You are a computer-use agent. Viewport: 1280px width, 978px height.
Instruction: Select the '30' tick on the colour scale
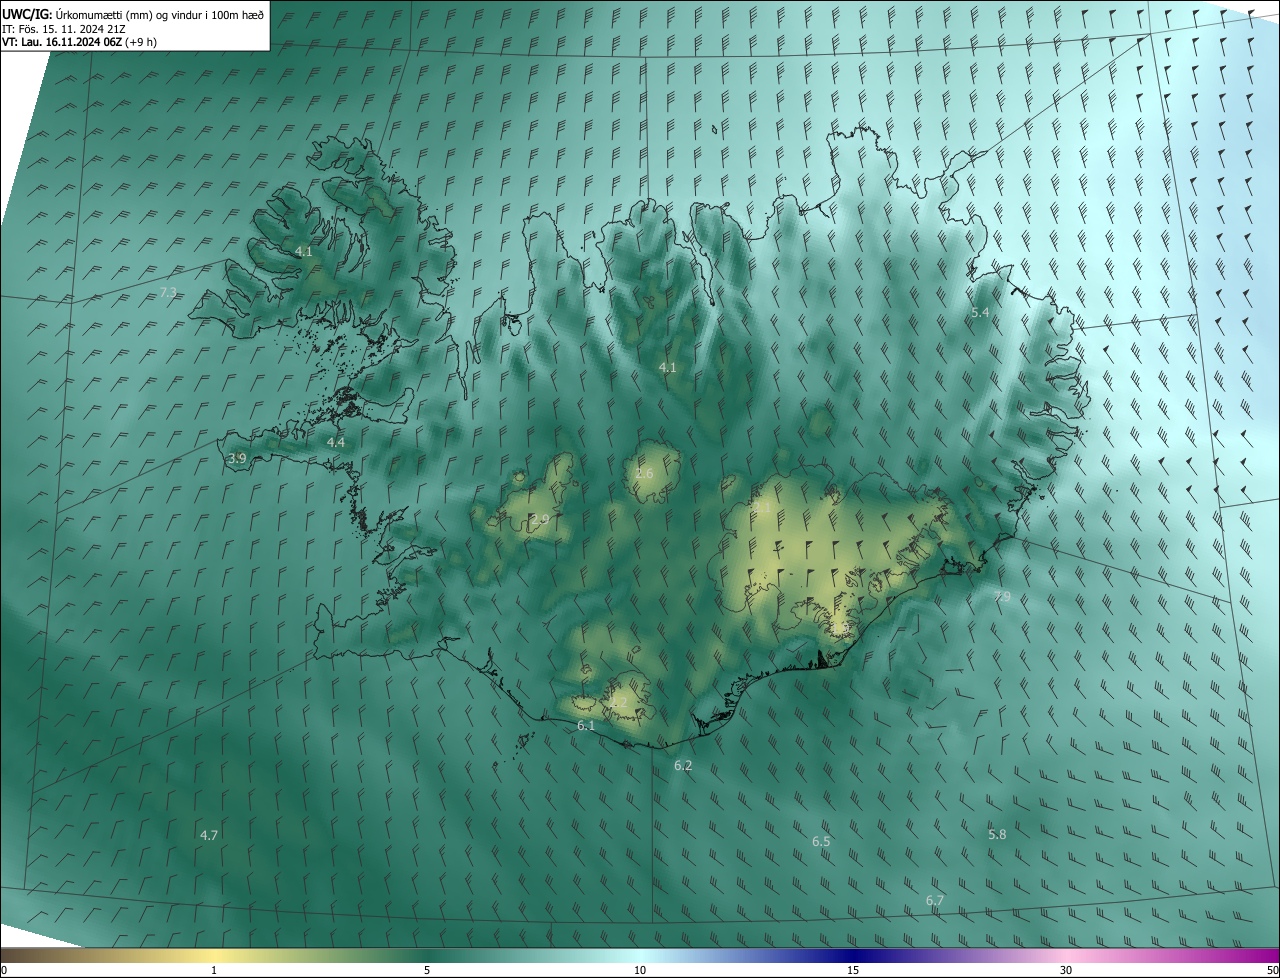click(1066, 970)
